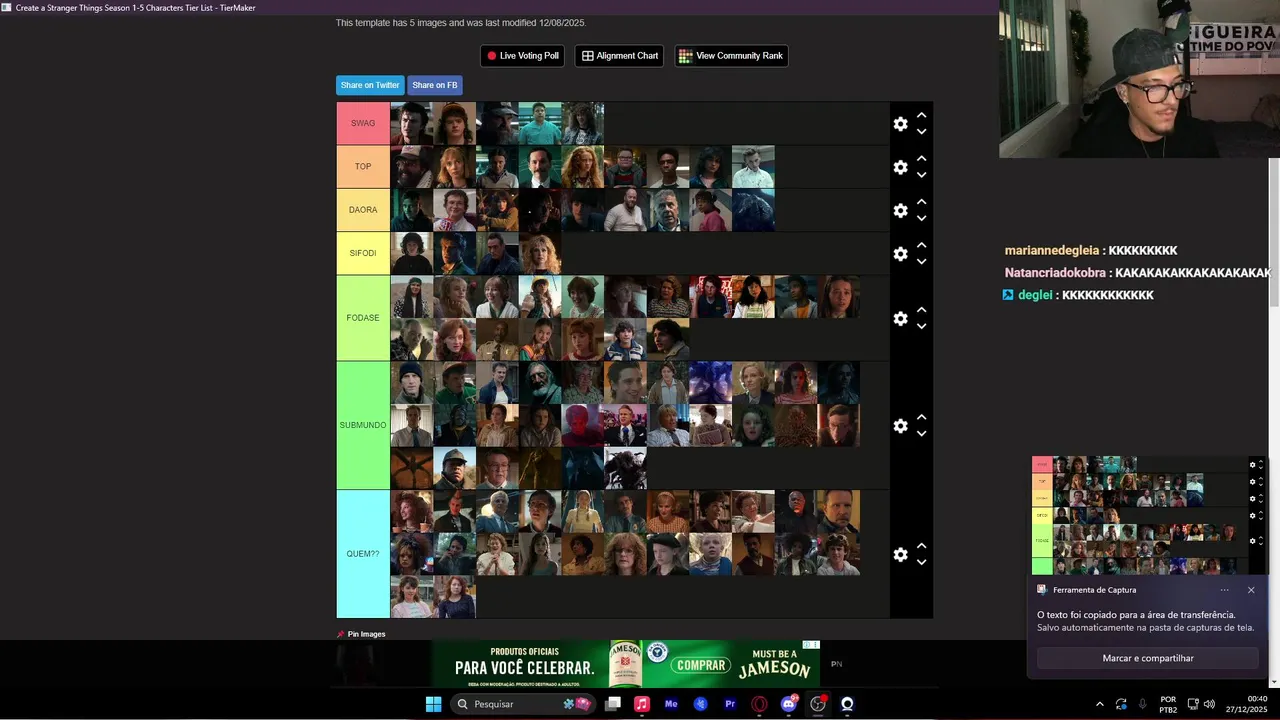Move the QUEM?? tier down
This screenshot has width=1280, height=720.
coord(922,562)
